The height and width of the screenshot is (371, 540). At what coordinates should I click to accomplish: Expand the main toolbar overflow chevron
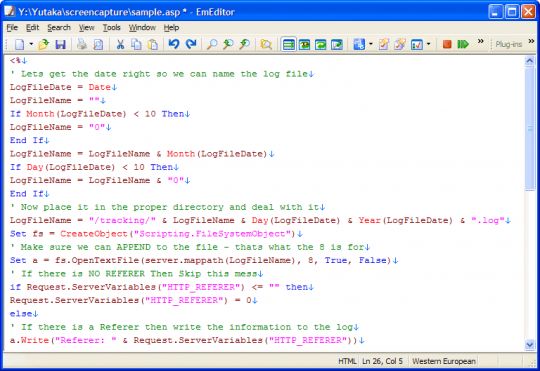point(480,41)
